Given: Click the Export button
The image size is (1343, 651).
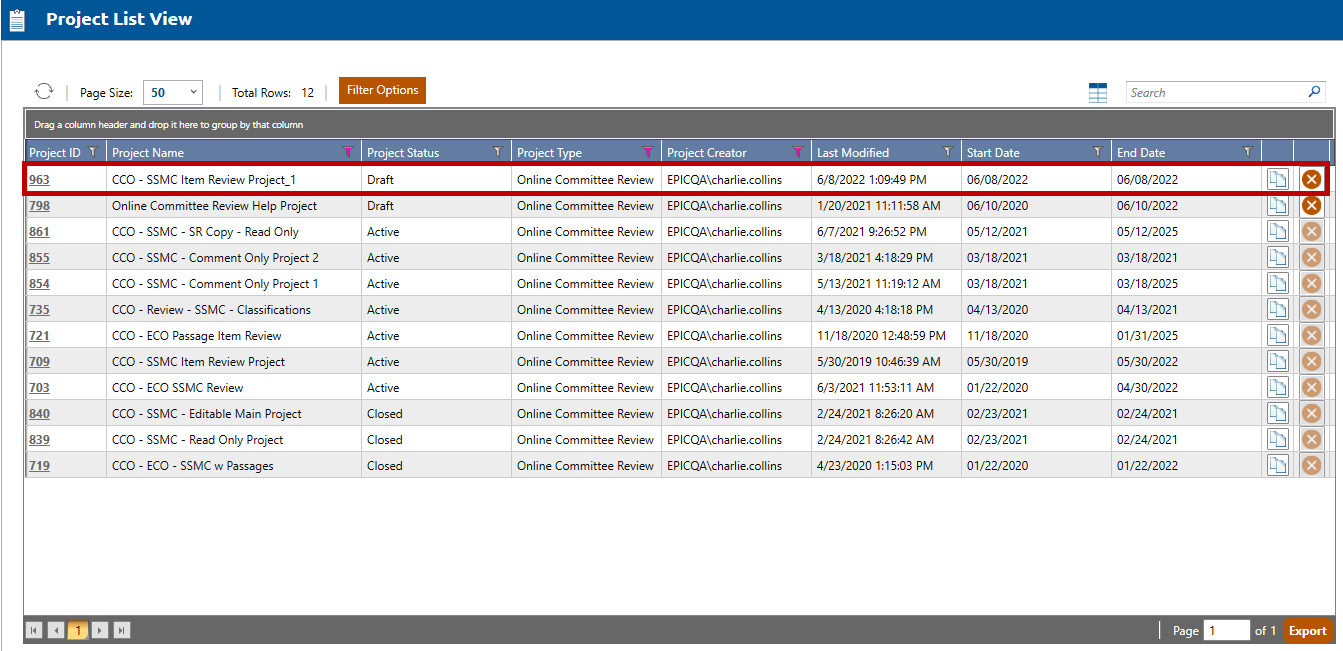Looking at the screenshot, I should [x=1307, y=631].
